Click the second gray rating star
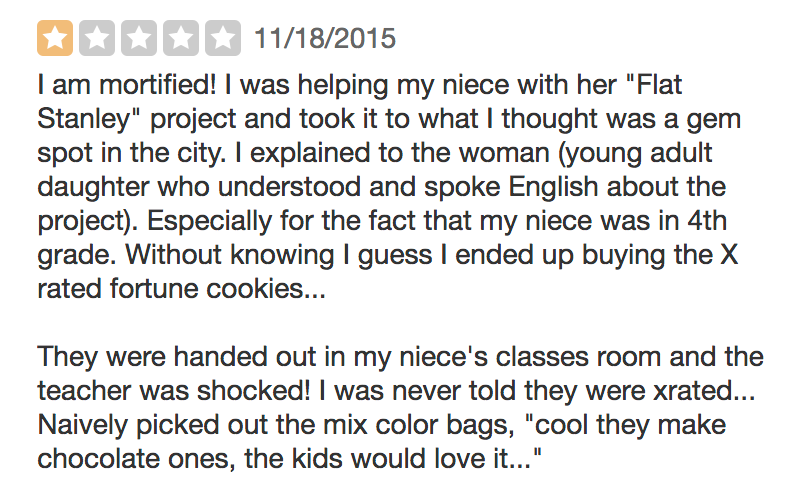Image resolution: width=808 pixels, height=490 pixels. (x=96, y=39)
